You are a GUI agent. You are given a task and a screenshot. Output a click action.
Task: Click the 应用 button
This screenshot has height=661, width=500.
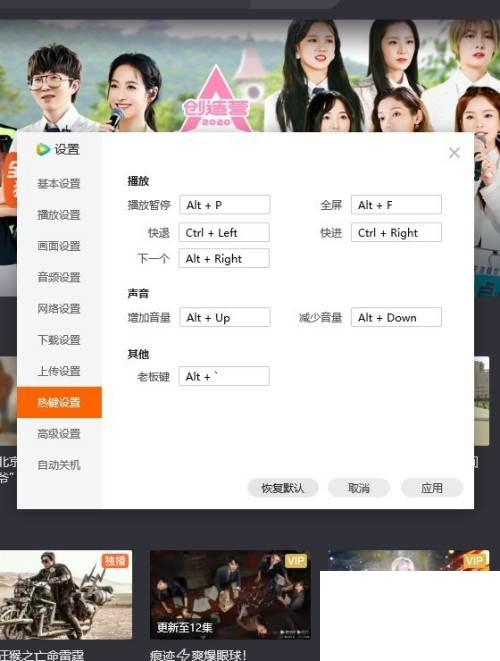tap(432, 488)
